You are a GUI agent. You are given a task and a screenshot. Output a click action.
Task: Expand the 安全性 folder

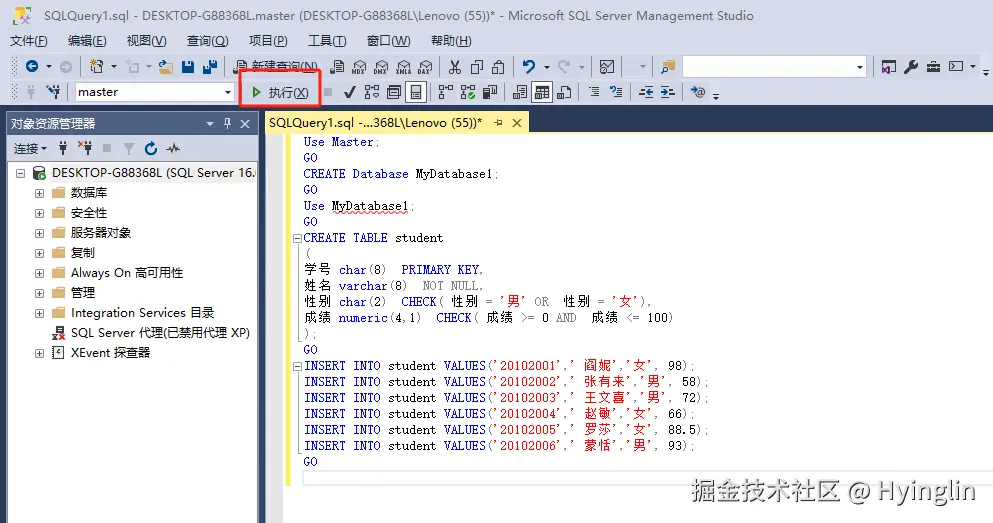point(39,213)
